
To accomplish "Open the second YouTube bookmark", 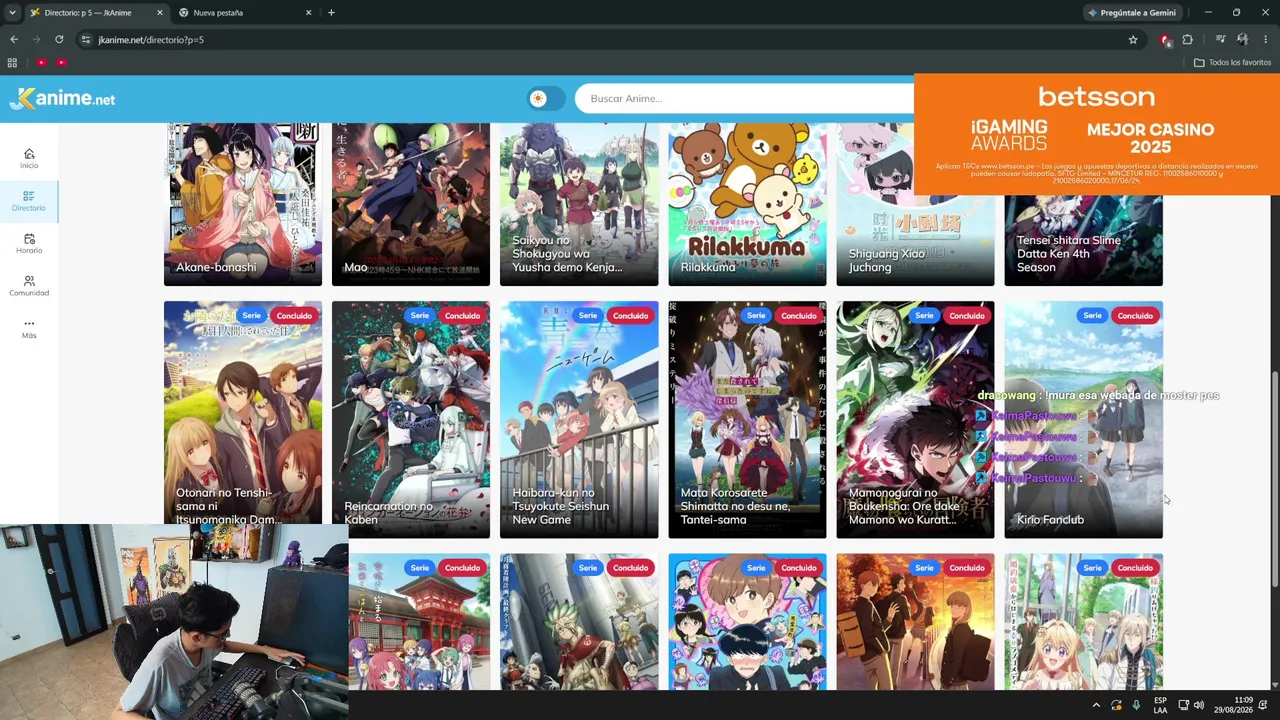I will click(x=61, y=62).
